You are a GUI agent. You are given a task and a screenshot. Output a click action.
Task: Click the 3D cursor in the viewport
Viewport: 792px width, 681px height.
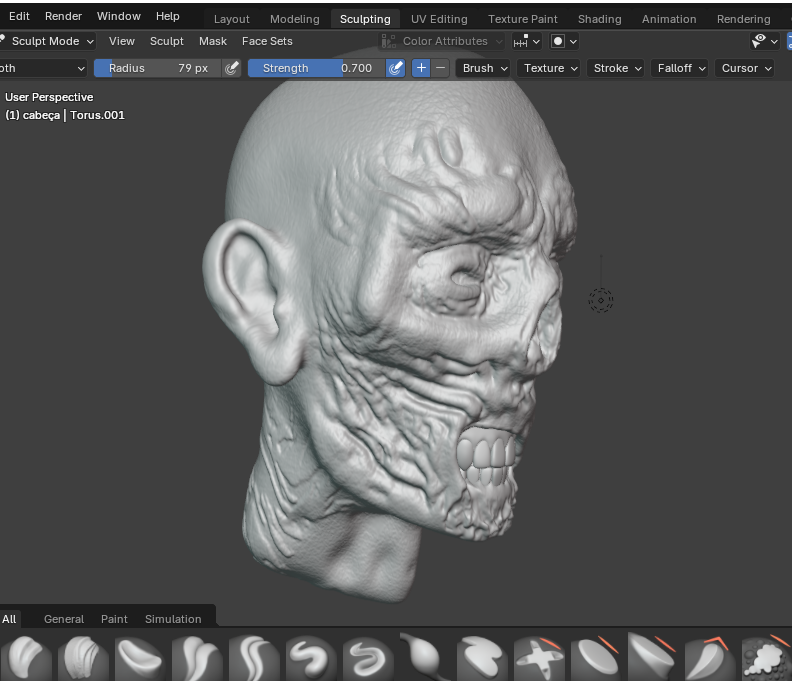[x=601, y=301]
